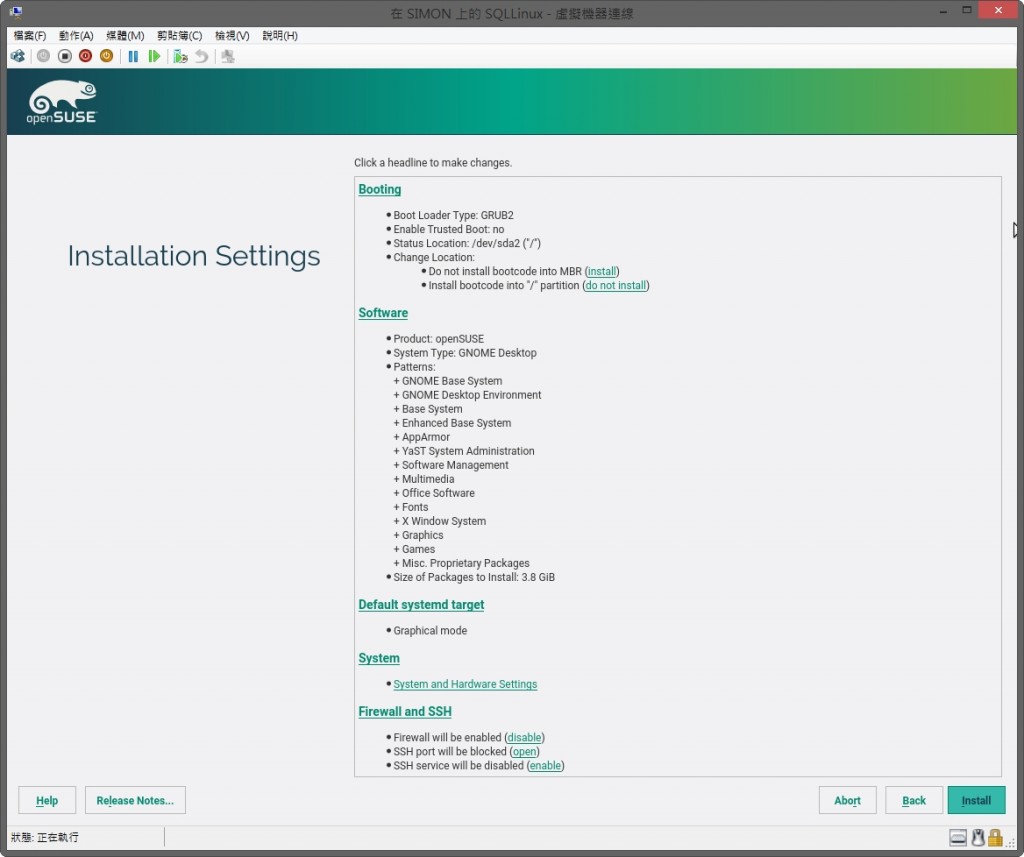Click '+ X Window System' pattern
Image resolution: width=1024 pixels, height=857 pixels.
pyautogui.click(x=440, y=521)
